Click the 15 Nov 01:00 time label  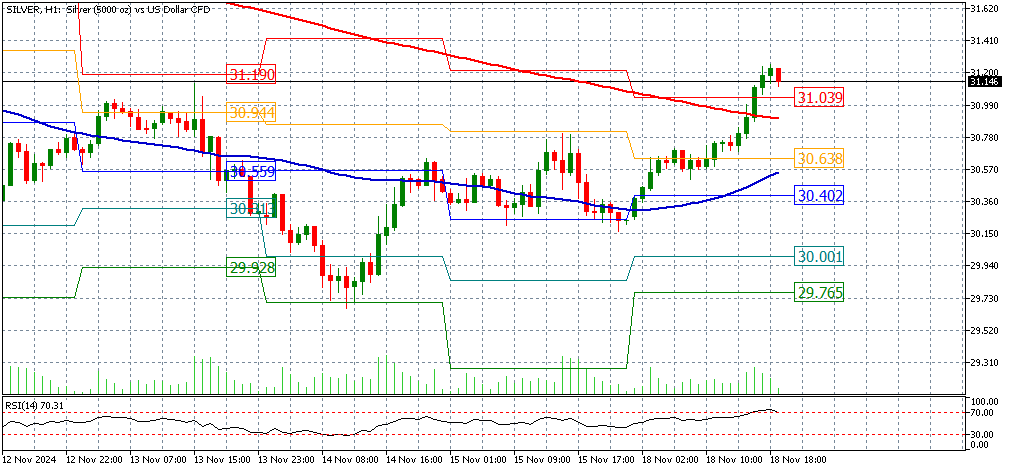click(x=478, y=459)
